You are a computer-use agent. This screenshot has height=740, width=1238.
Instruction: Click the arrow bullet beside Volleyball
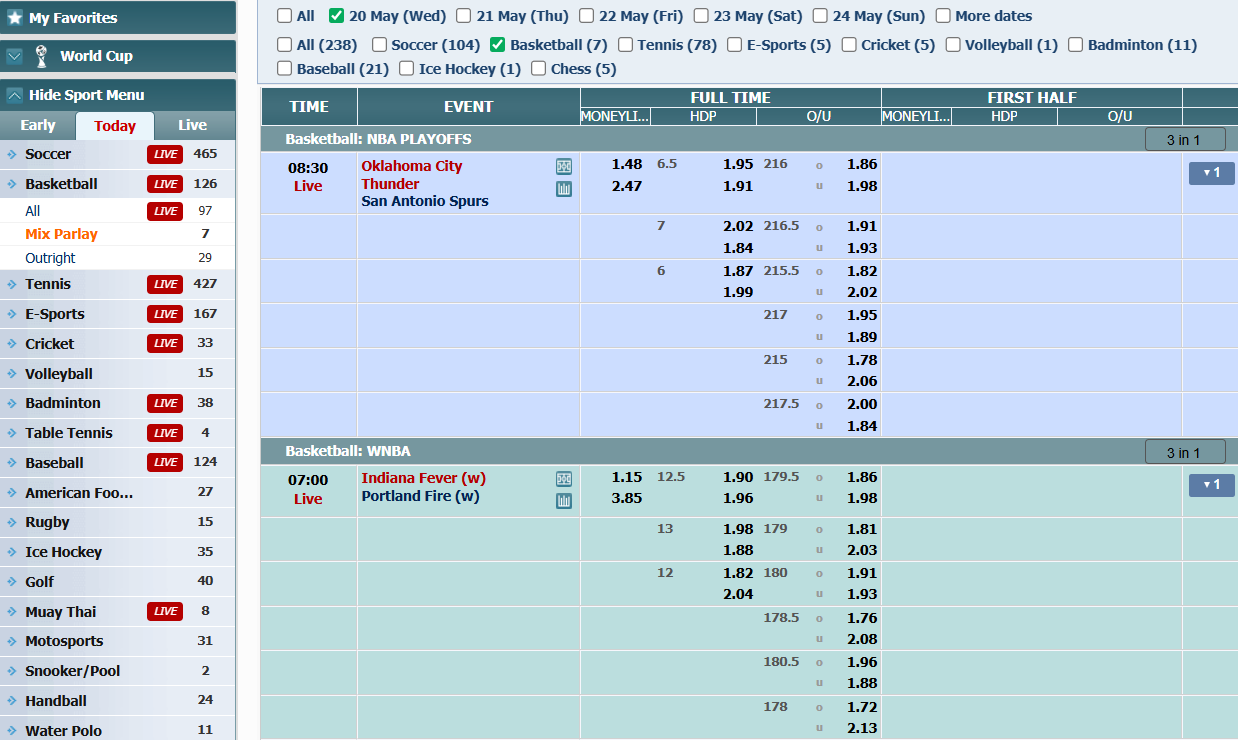pos(11,374)
